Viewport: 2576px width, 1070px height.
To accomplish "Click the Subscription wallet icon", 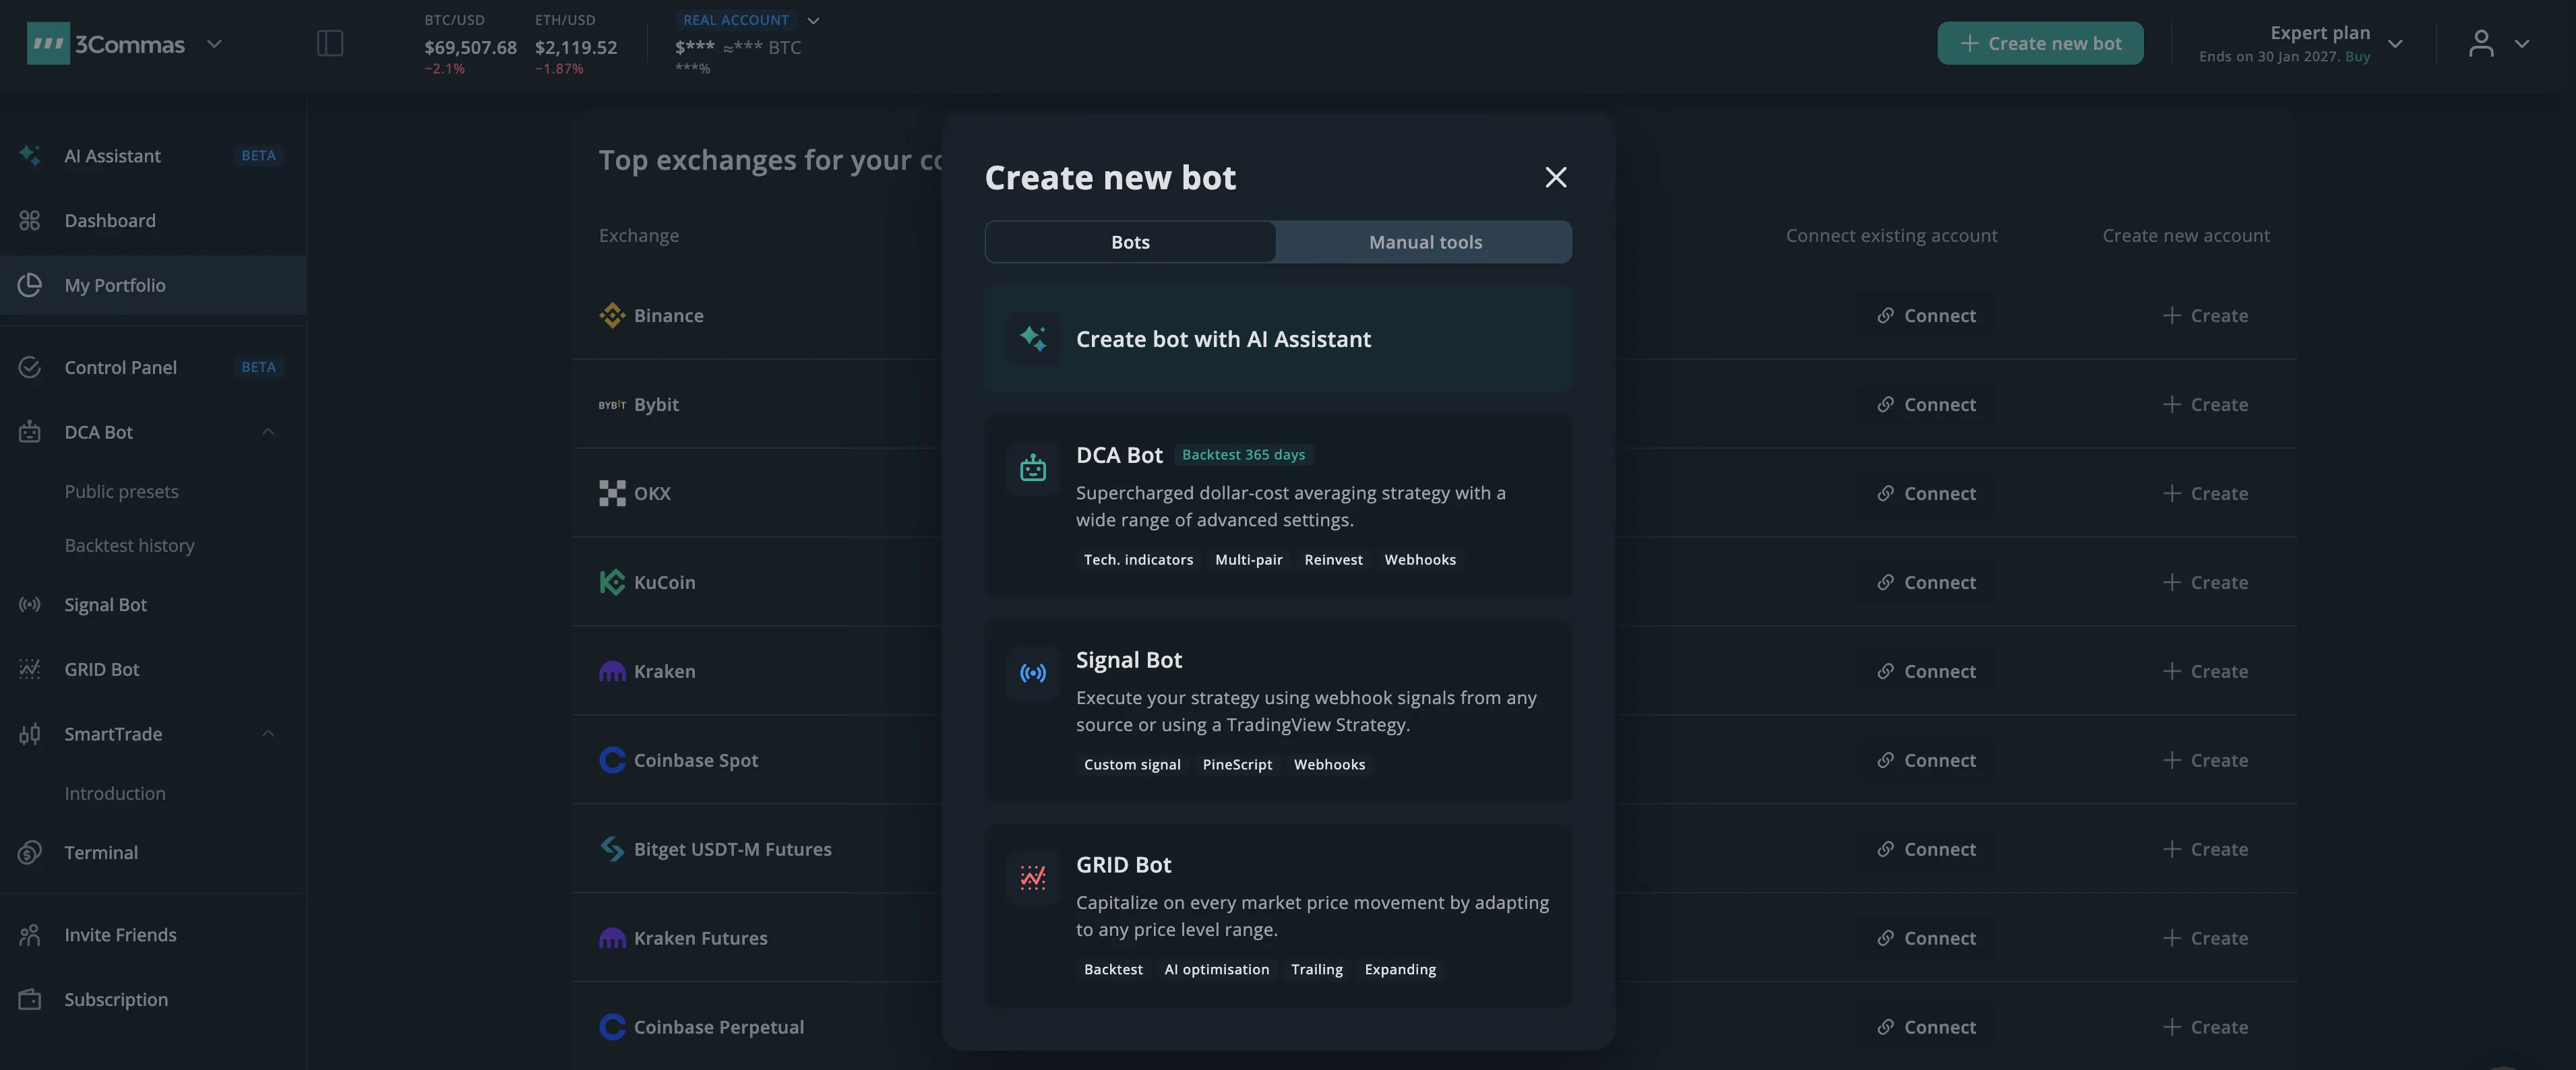I will (30, 999).
